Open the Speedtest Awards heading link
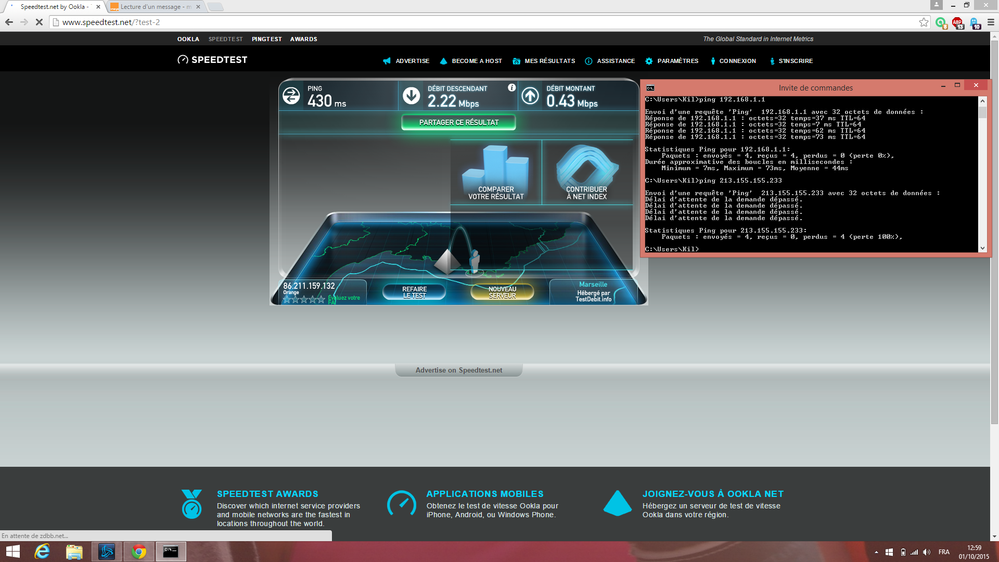This screenshot has height=562, width=999. [268, 494]
